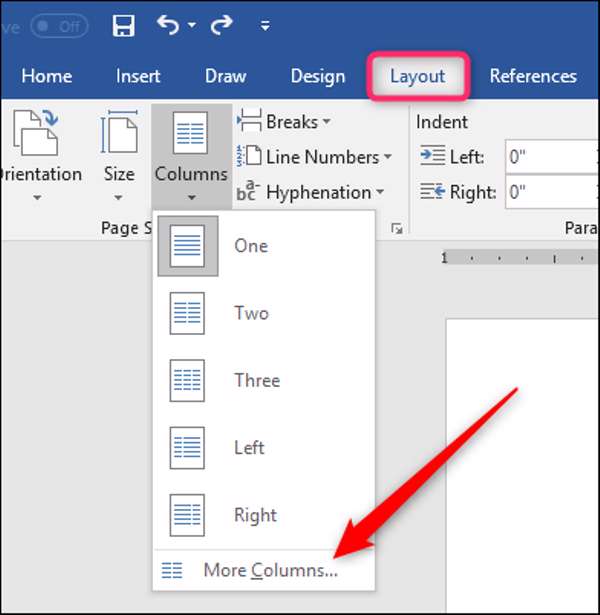The width and height of the screenshot is (600, 615).
Task: Click the Save floppy disk icon
Action: 124,26
